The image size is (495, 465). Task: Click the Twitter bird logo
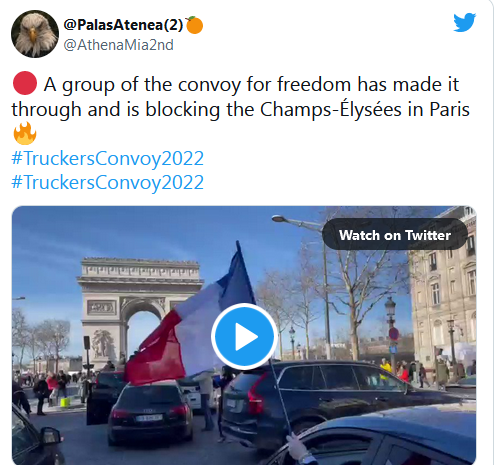coord(464,22)
